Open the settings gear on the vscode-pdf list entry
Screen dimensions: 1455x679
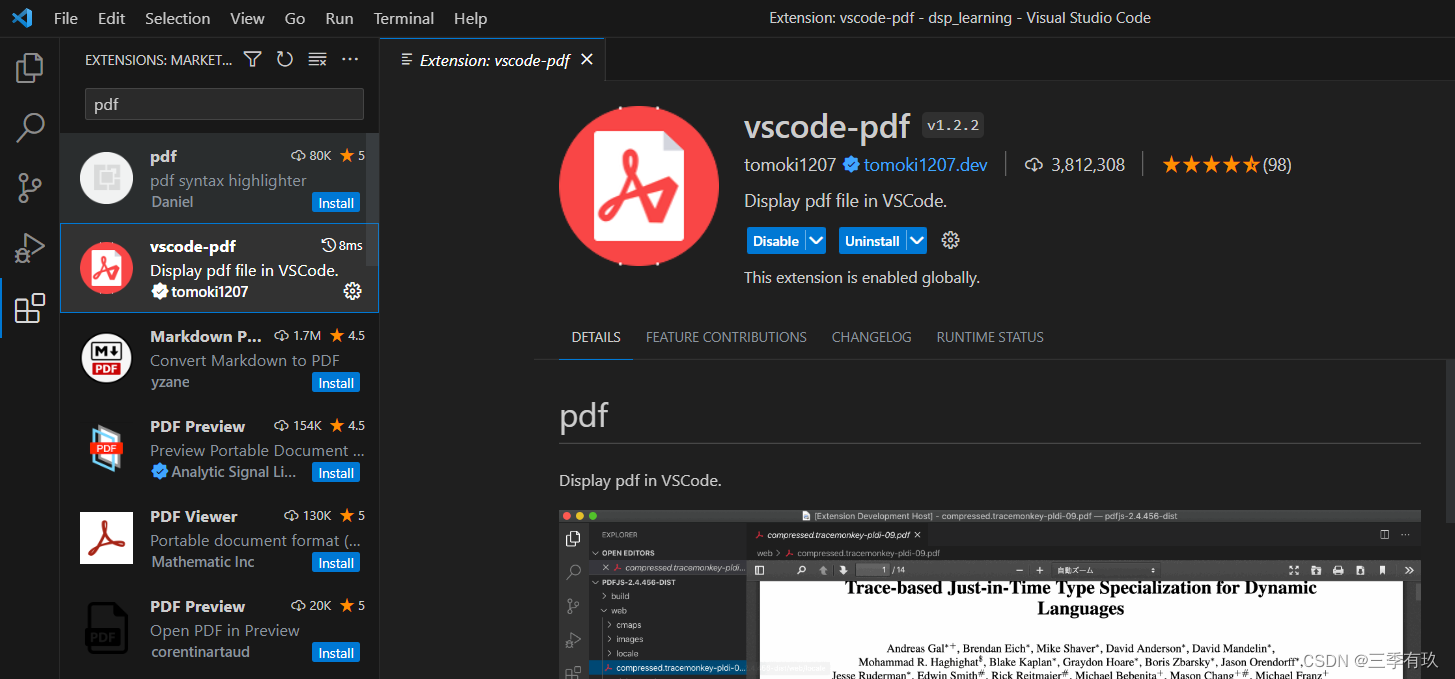[352, 291]
